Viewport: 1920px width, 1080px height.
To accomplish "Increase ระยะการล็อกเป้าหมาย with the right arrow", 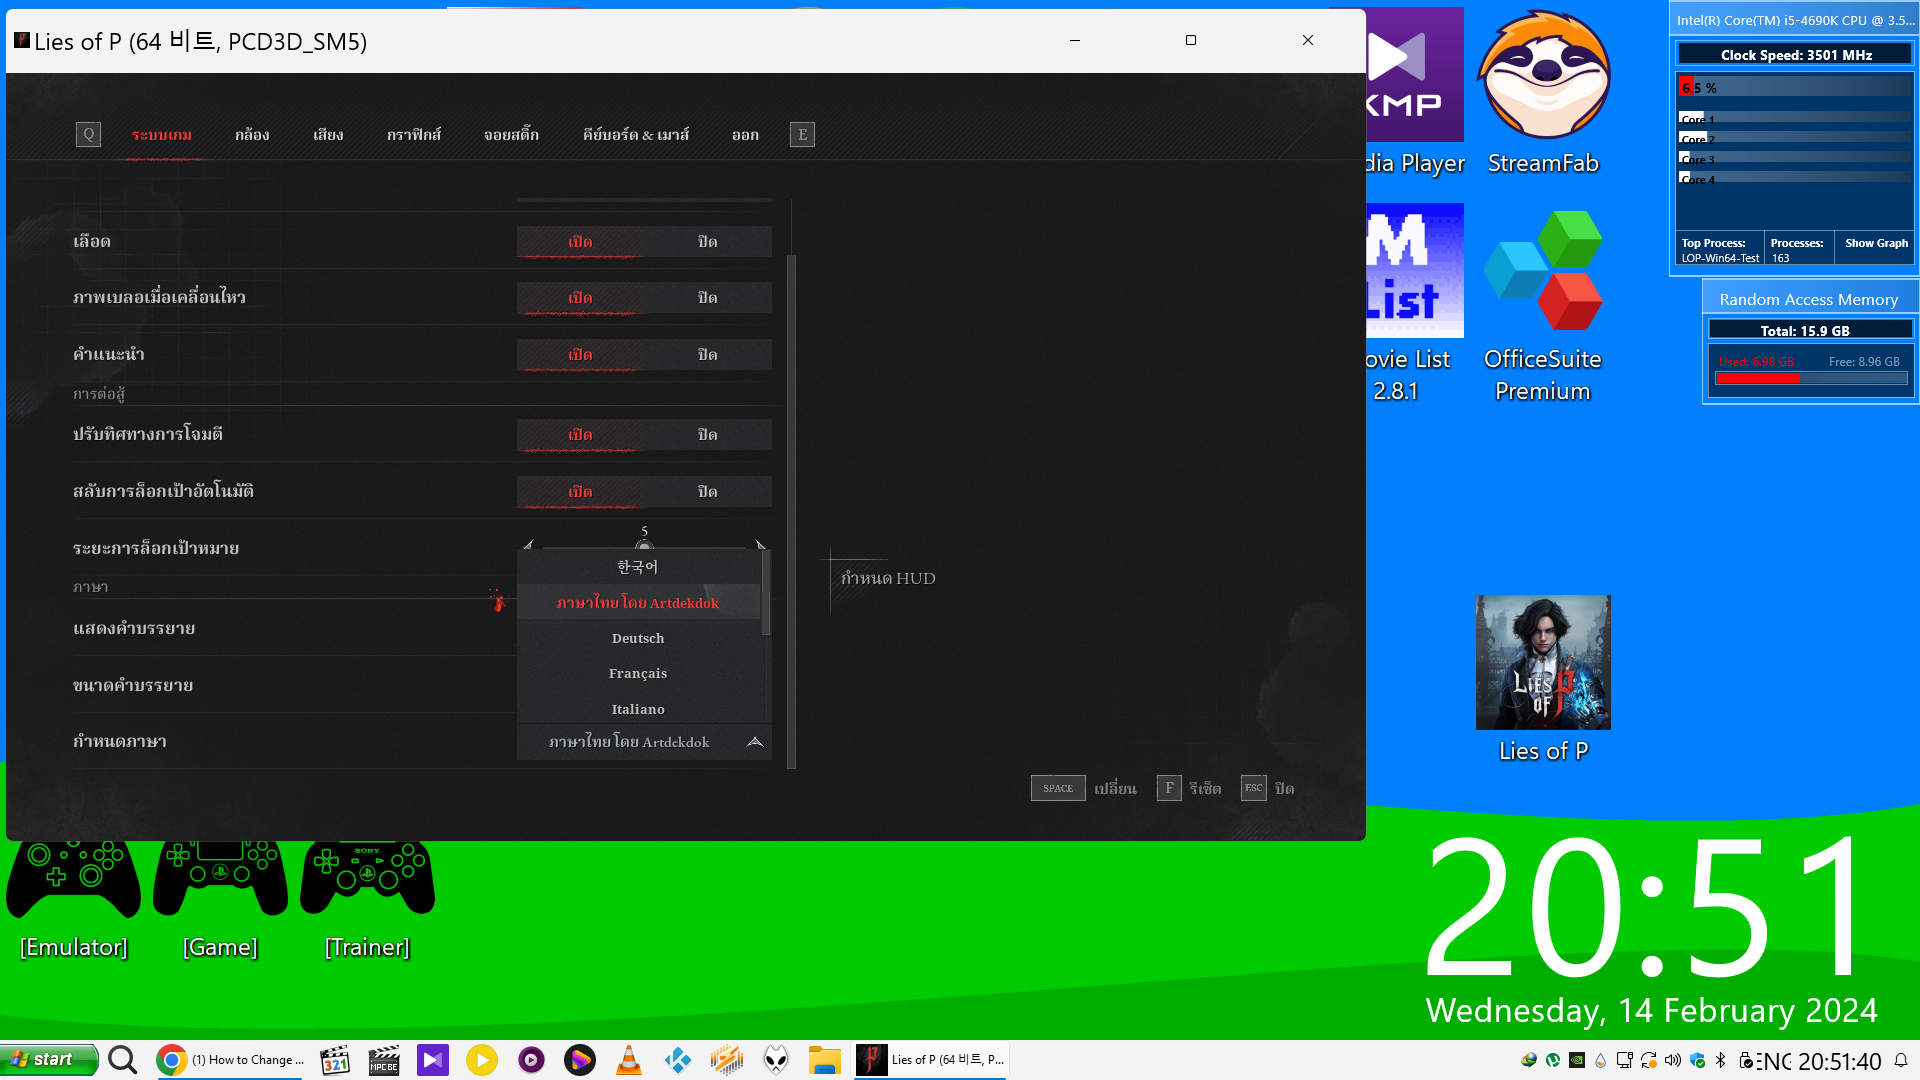I will 761,545.
